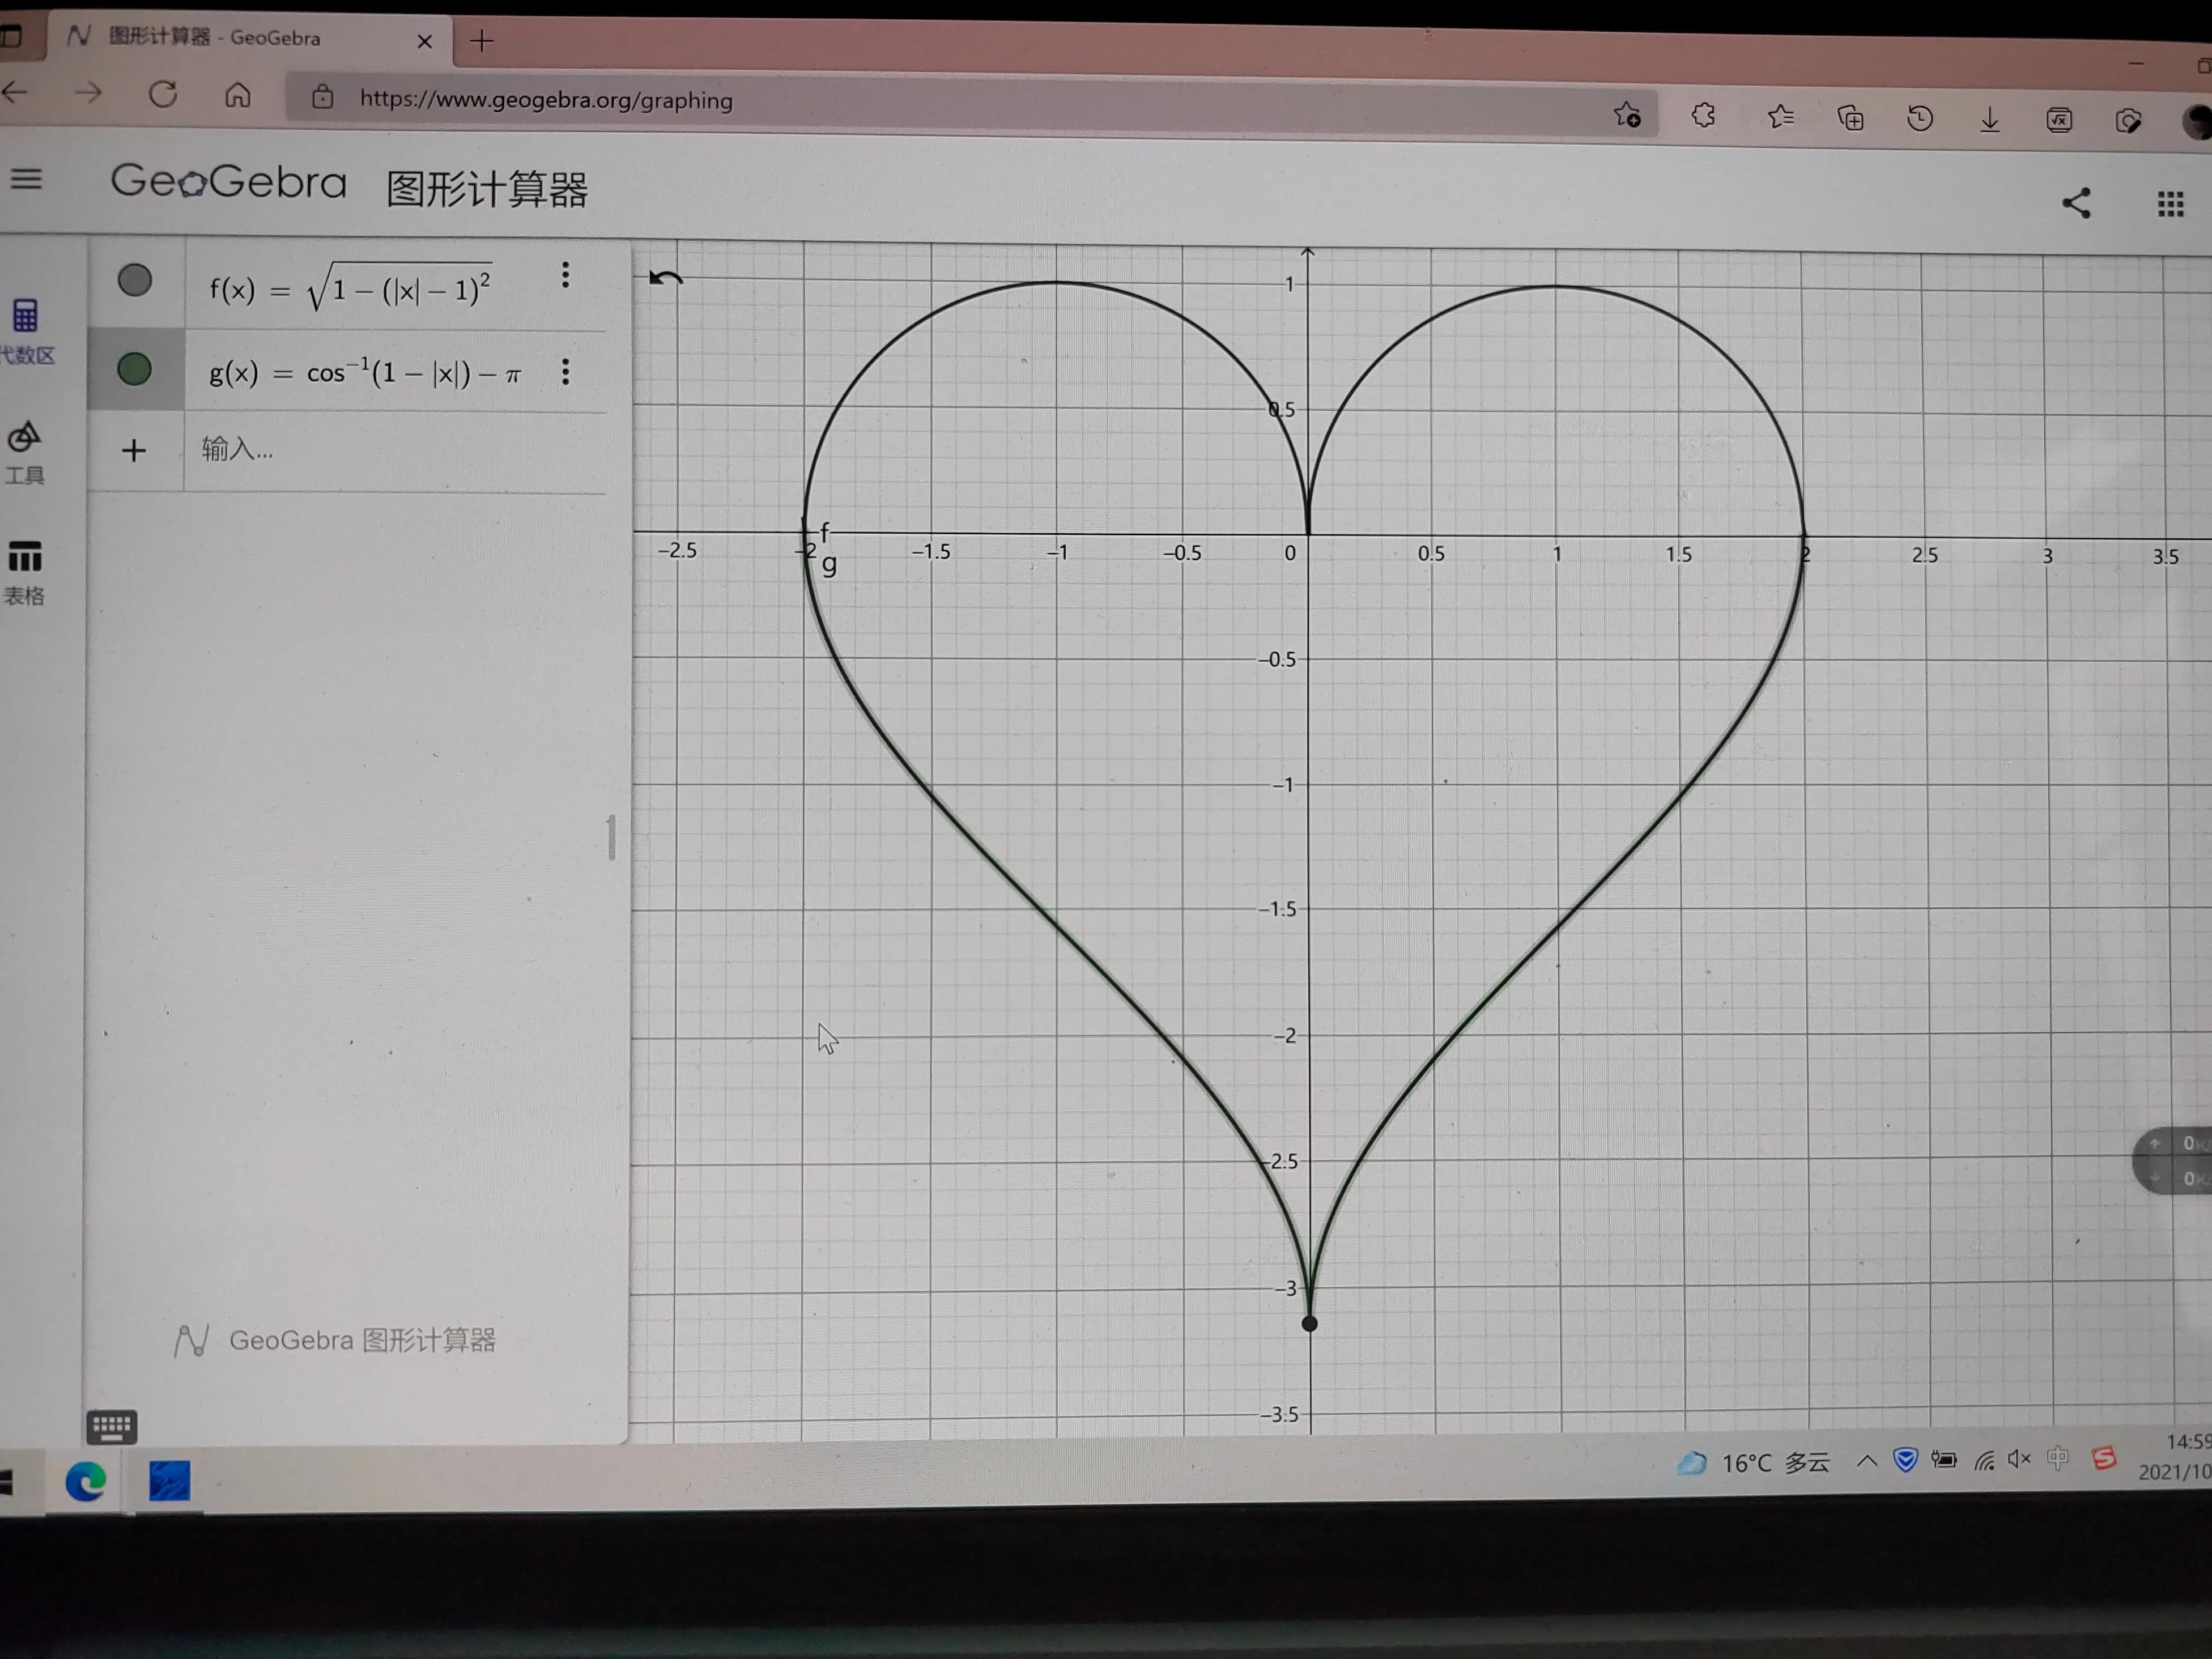Image resolution: width=2212 pixels, height=1659 pixels.
Task: Open the Wi-Fi network tray icon
Action: pos(1985,1461)
